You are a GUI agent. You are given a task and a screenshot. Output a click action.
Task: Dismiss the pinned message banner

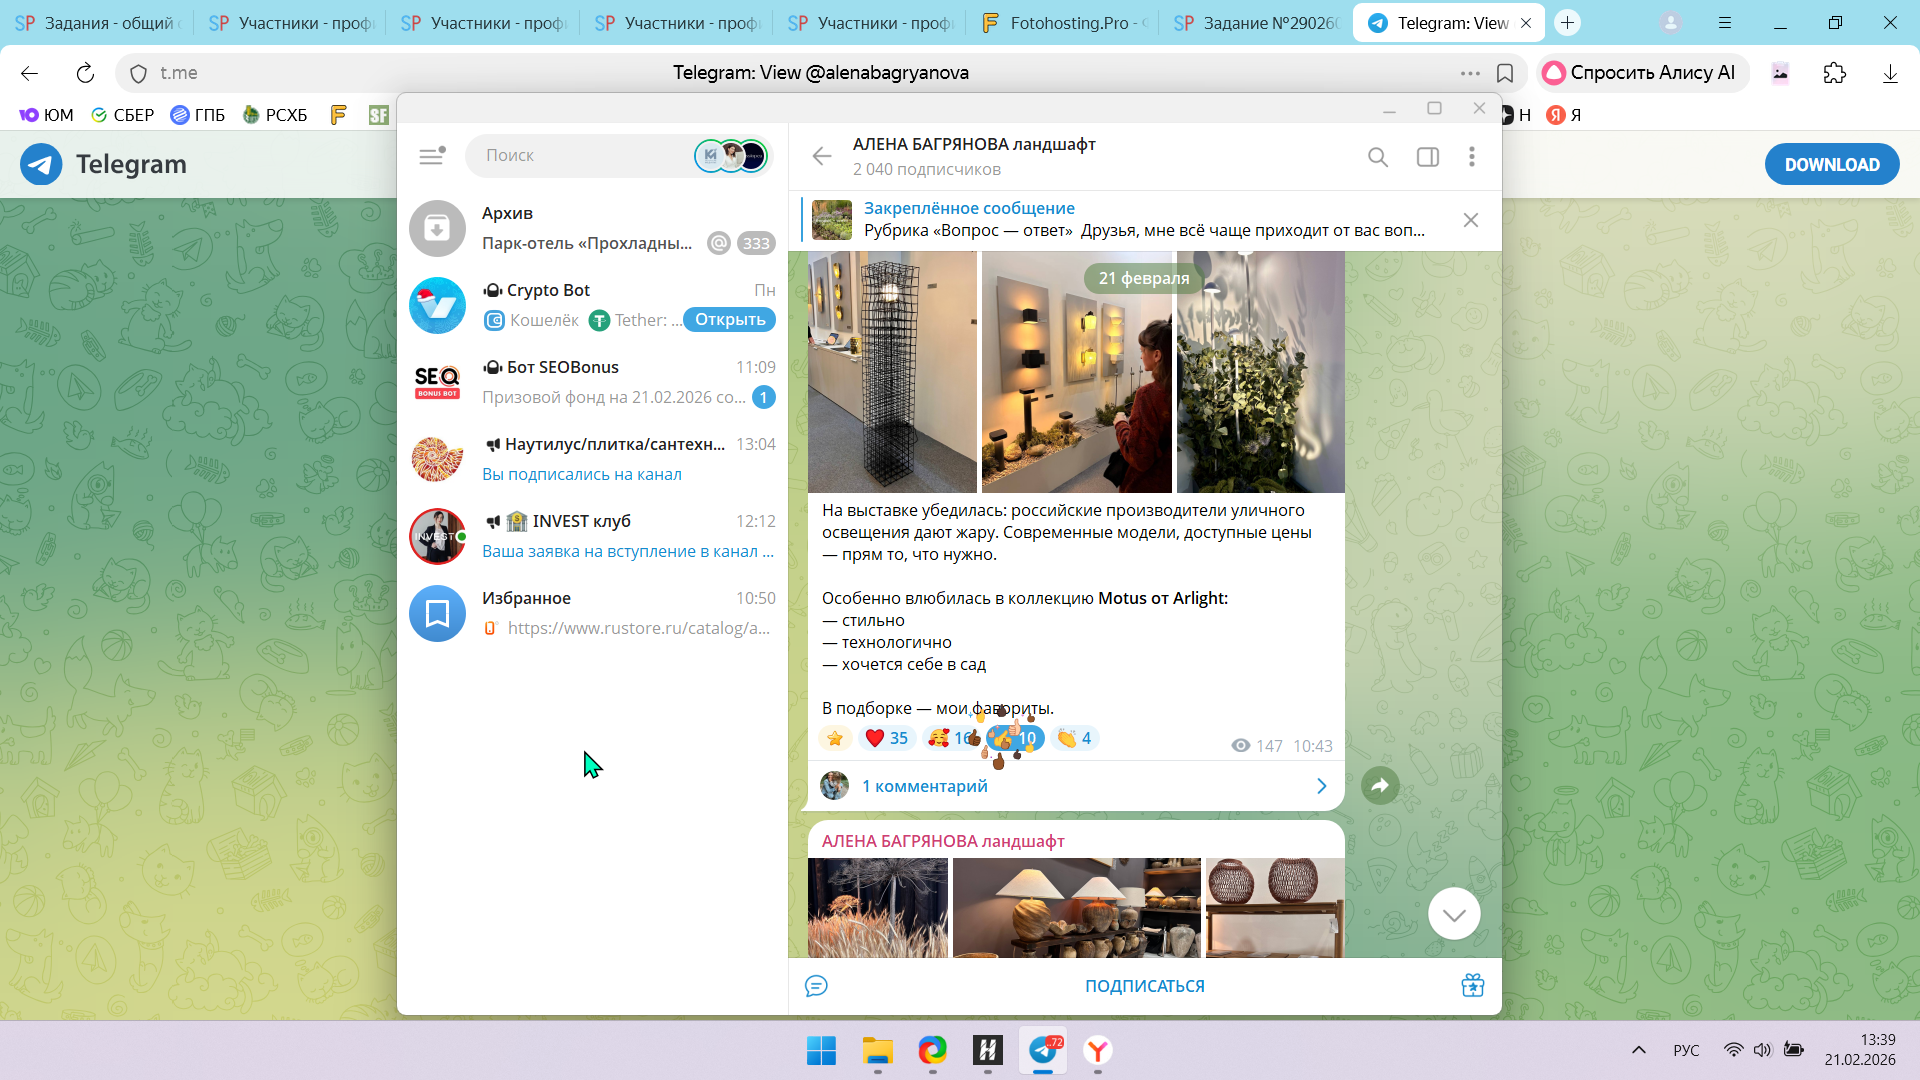[1470, 220]
